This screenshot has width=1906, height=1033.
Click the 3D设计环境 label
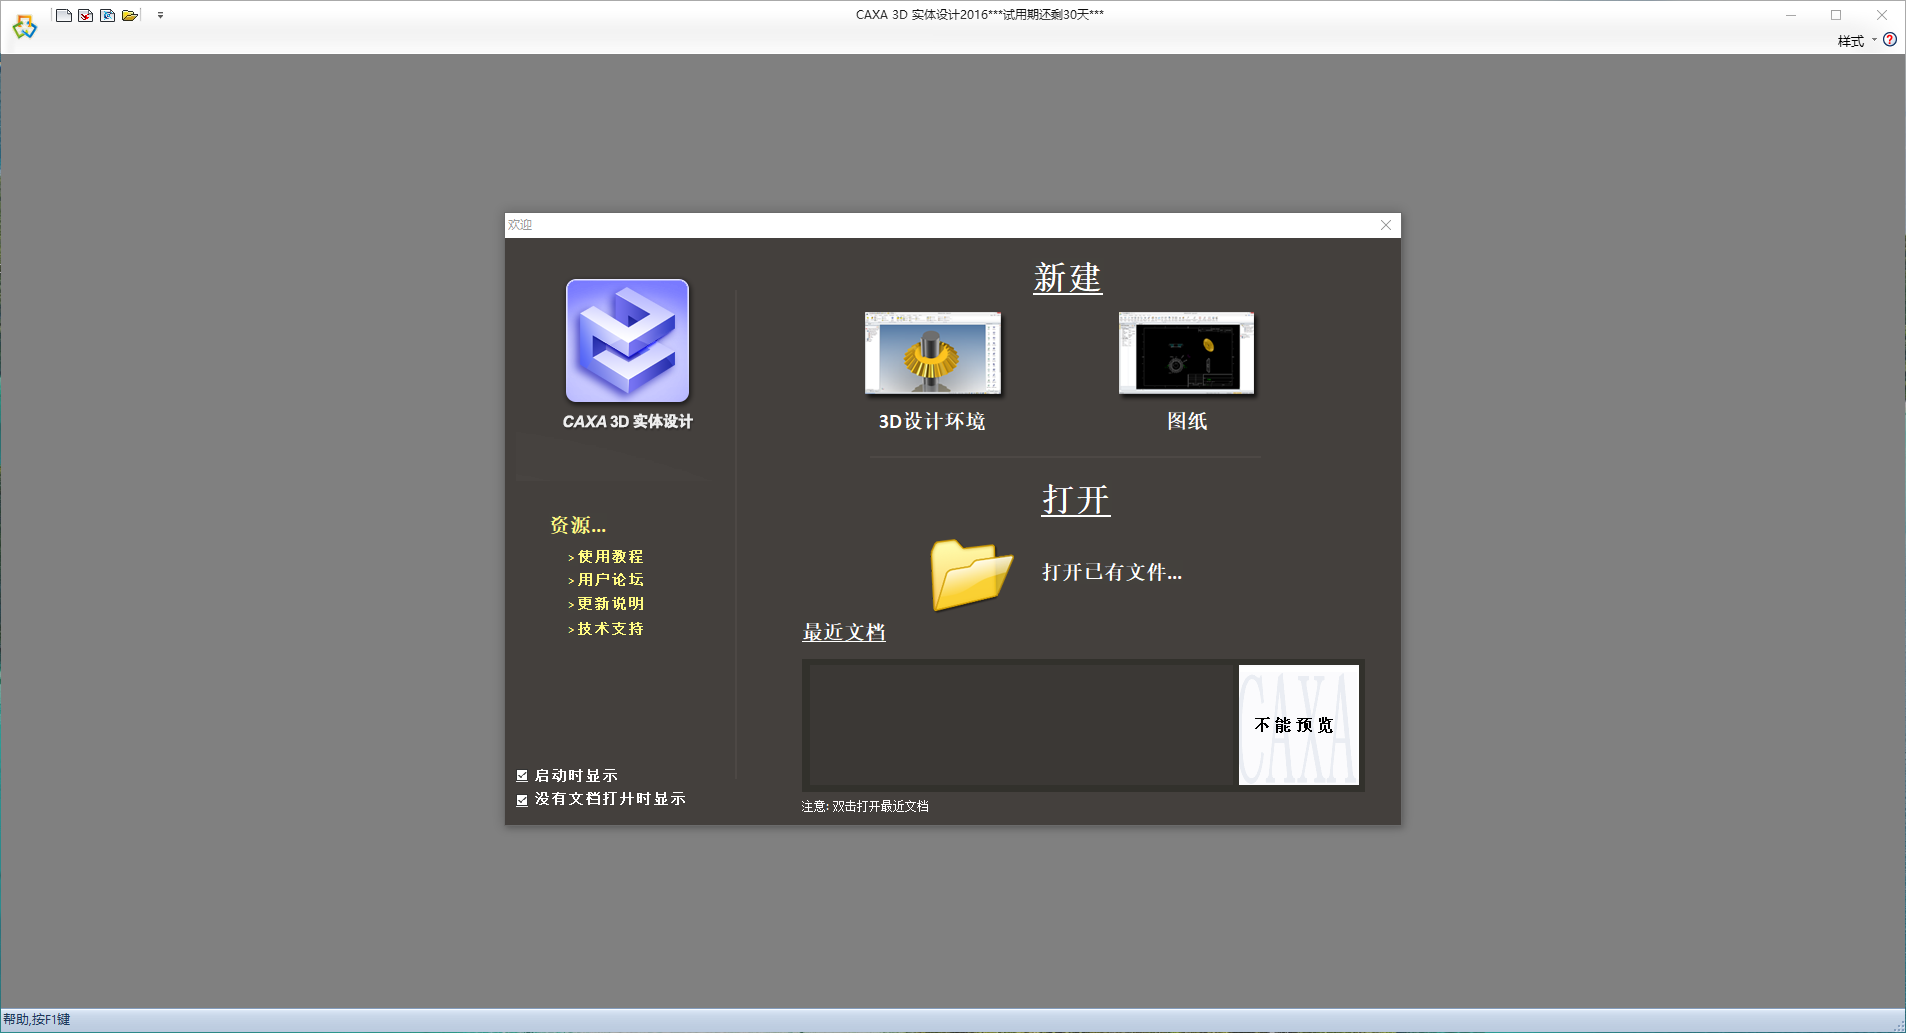tap(932, 421)
